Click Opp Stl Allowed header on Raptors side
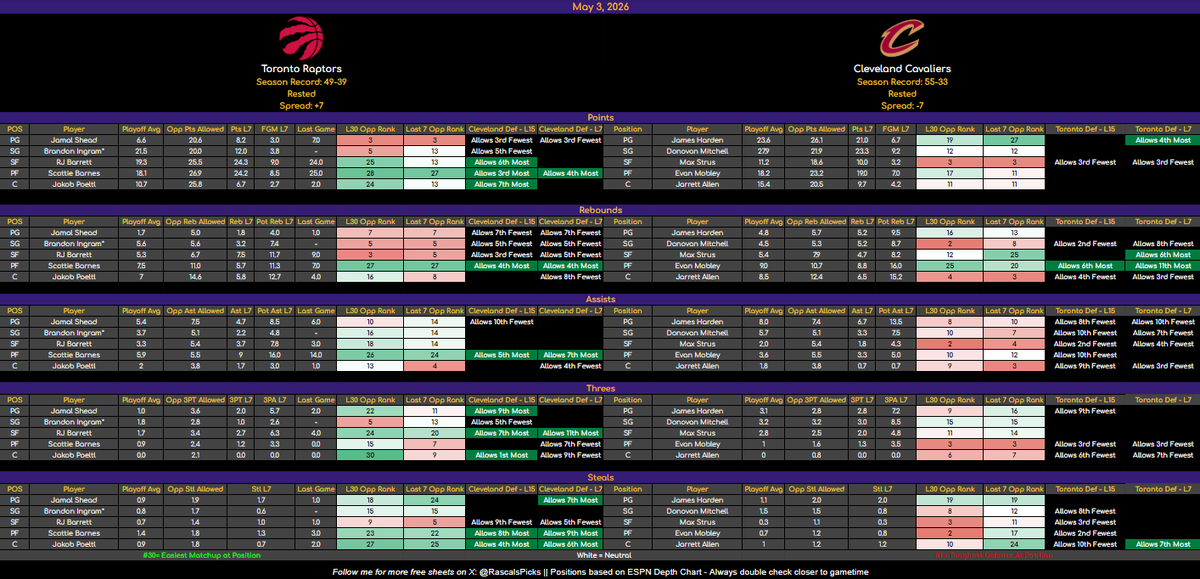1200x579 pixels. click(196, 491)
